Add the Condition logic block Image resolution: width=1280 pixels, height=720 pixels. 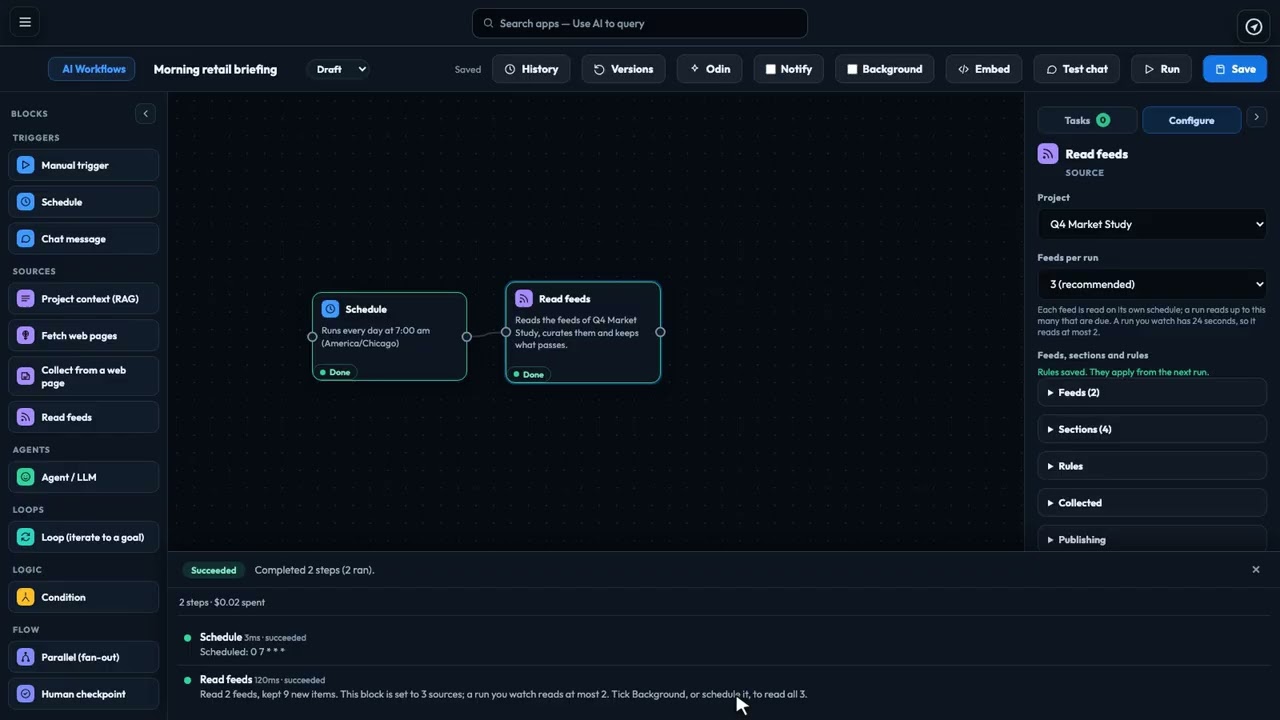pos(84,597)
